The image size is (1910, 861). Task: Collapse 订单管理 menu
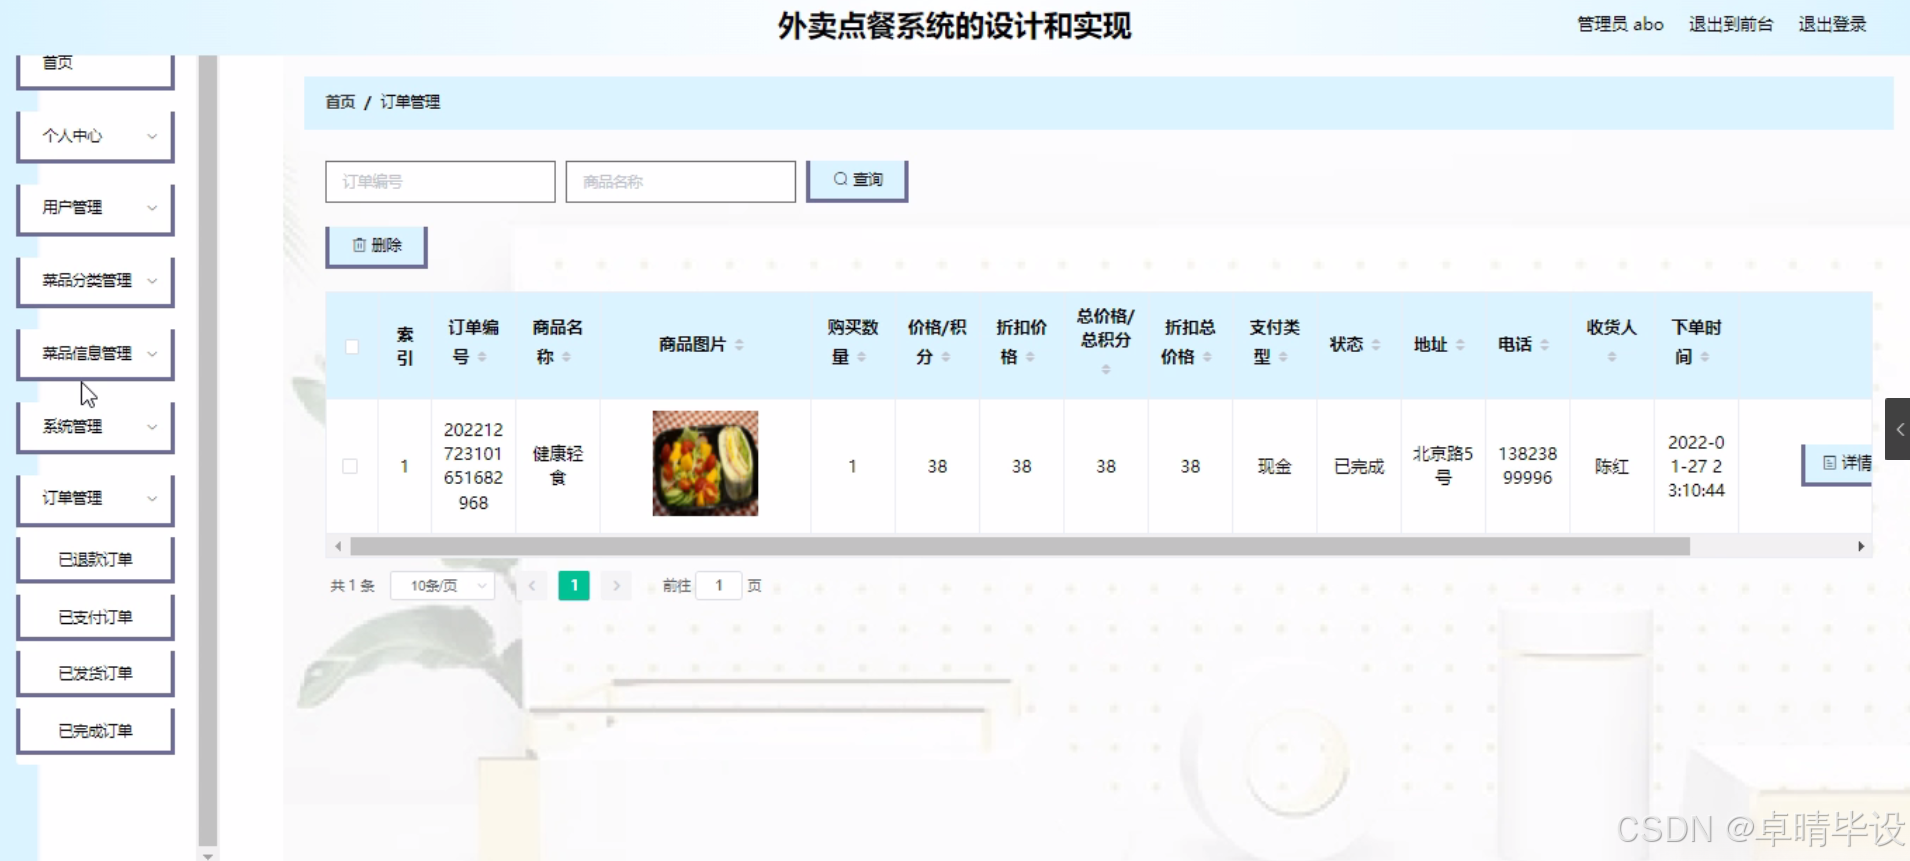96,498
